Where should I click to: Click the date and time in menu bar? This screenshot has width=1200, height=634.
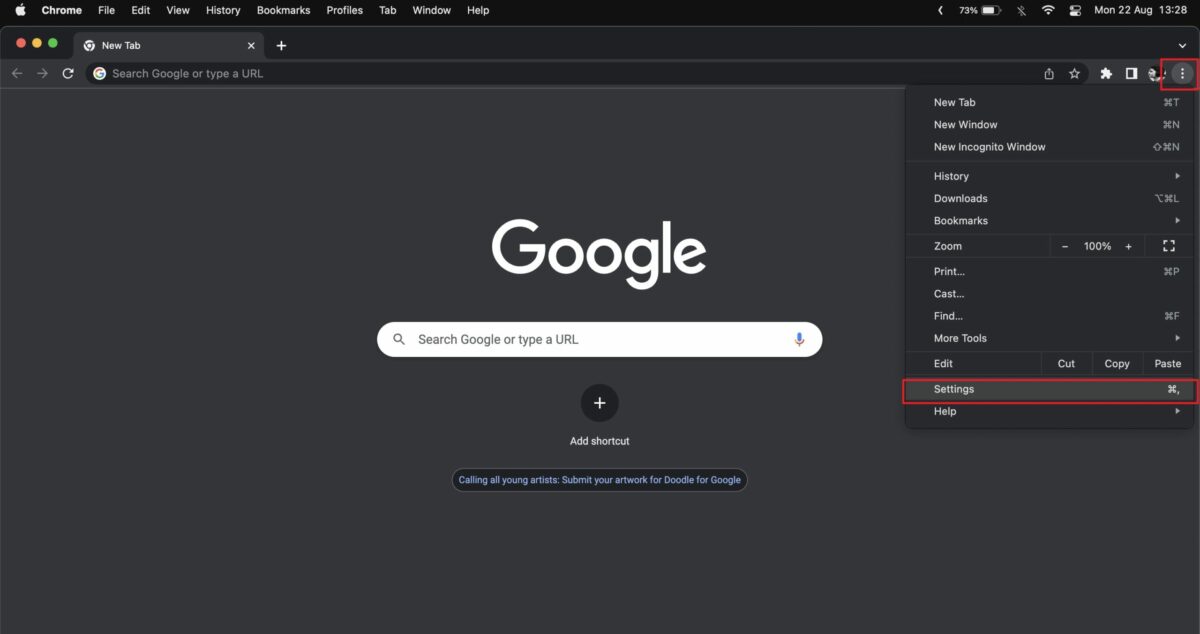pos(1142,10)
